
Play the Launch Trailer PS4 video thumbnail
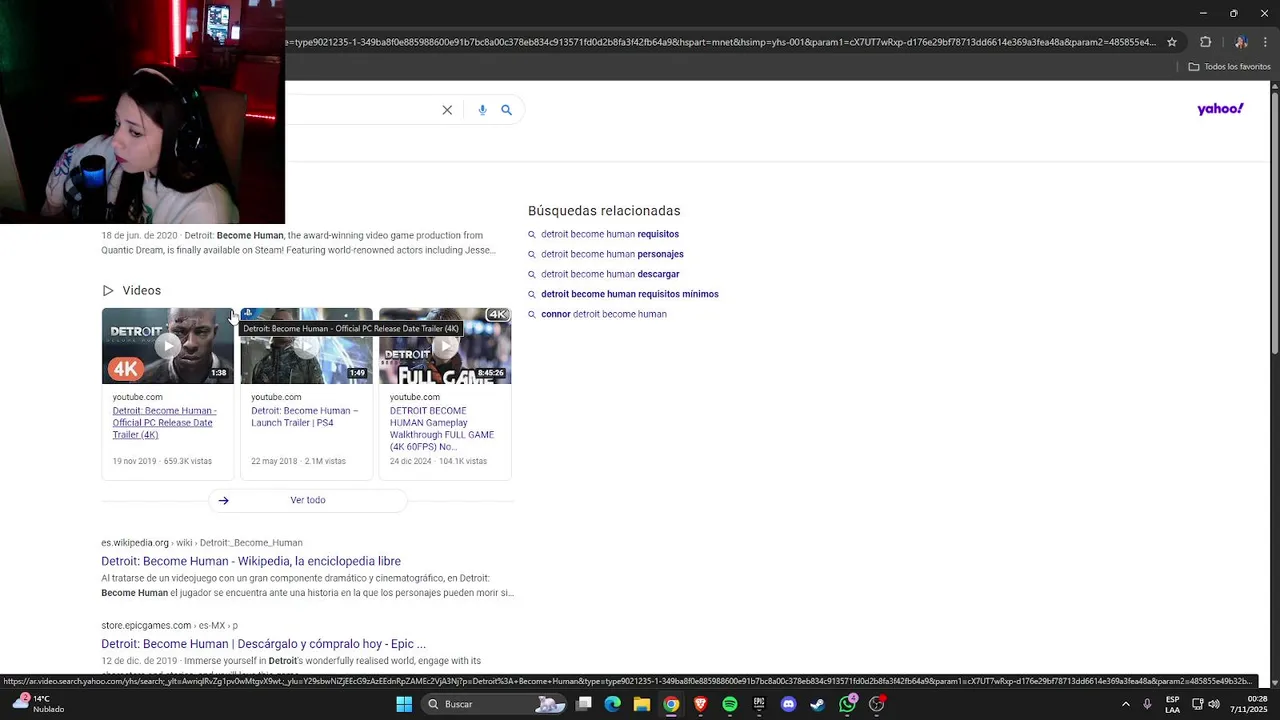(306, 346)
